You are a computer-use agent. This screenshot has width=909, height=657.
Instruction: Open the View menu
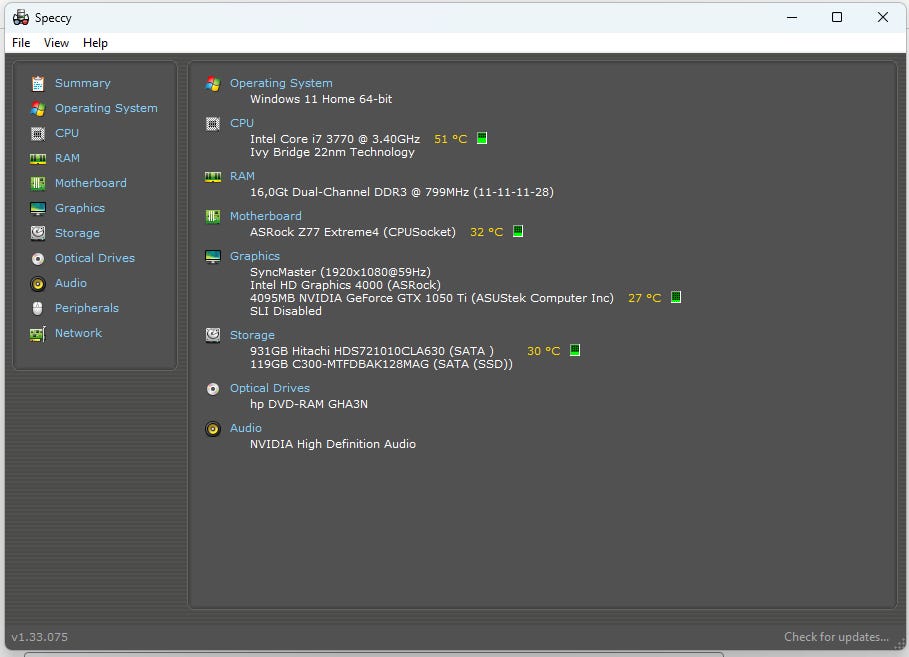[56, 43]
